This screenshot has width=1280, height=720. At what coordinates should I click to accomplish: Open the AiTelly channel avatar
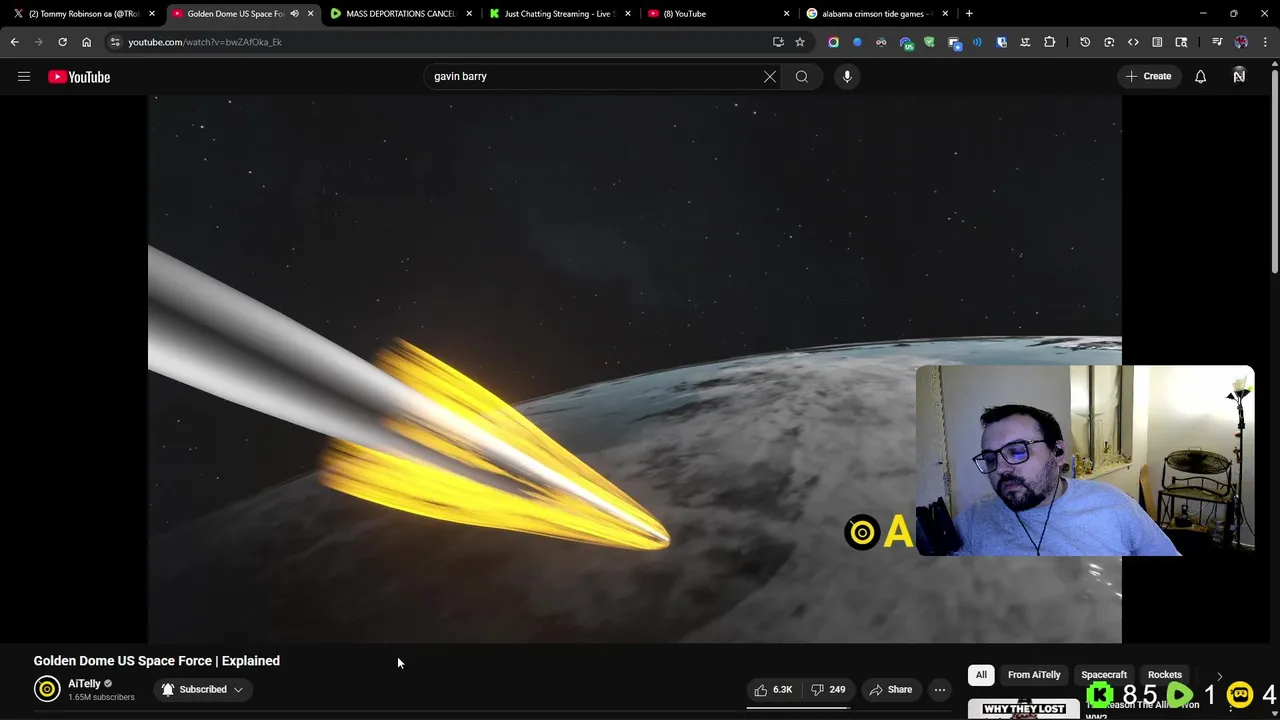pyautogui.click(x=47, y=689)
